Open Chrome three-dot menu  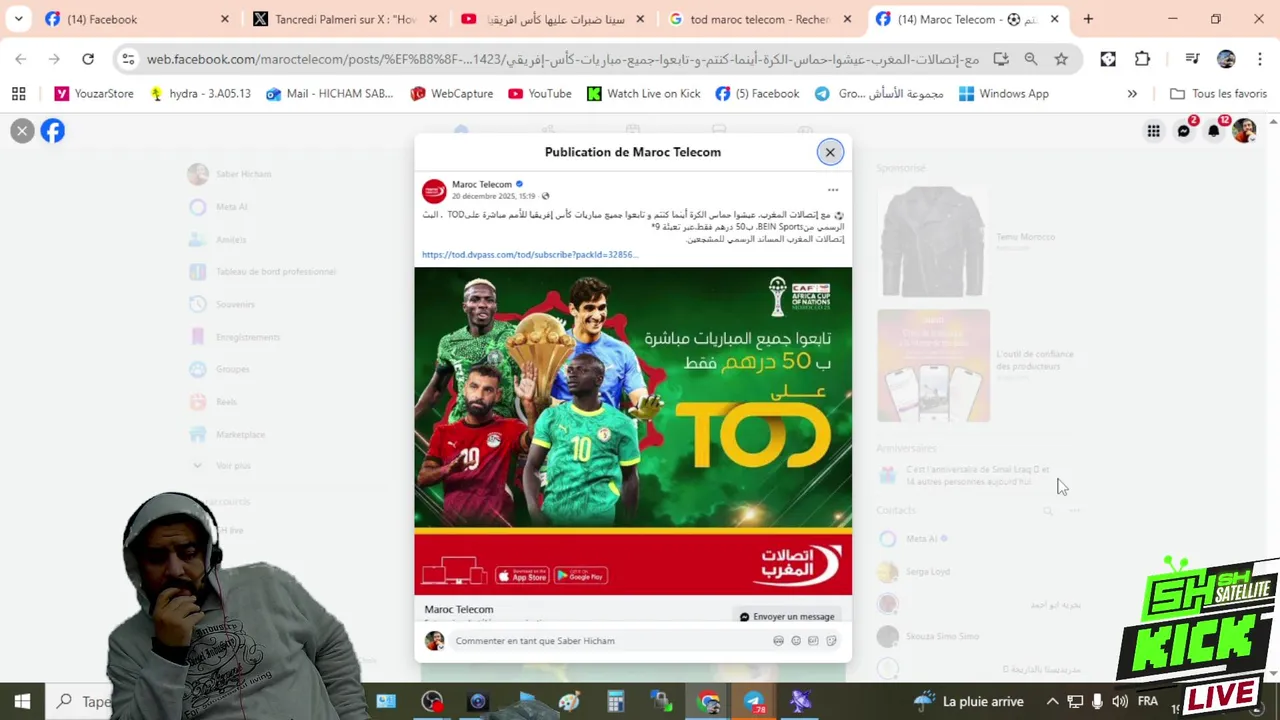(x=1259, y=59)
